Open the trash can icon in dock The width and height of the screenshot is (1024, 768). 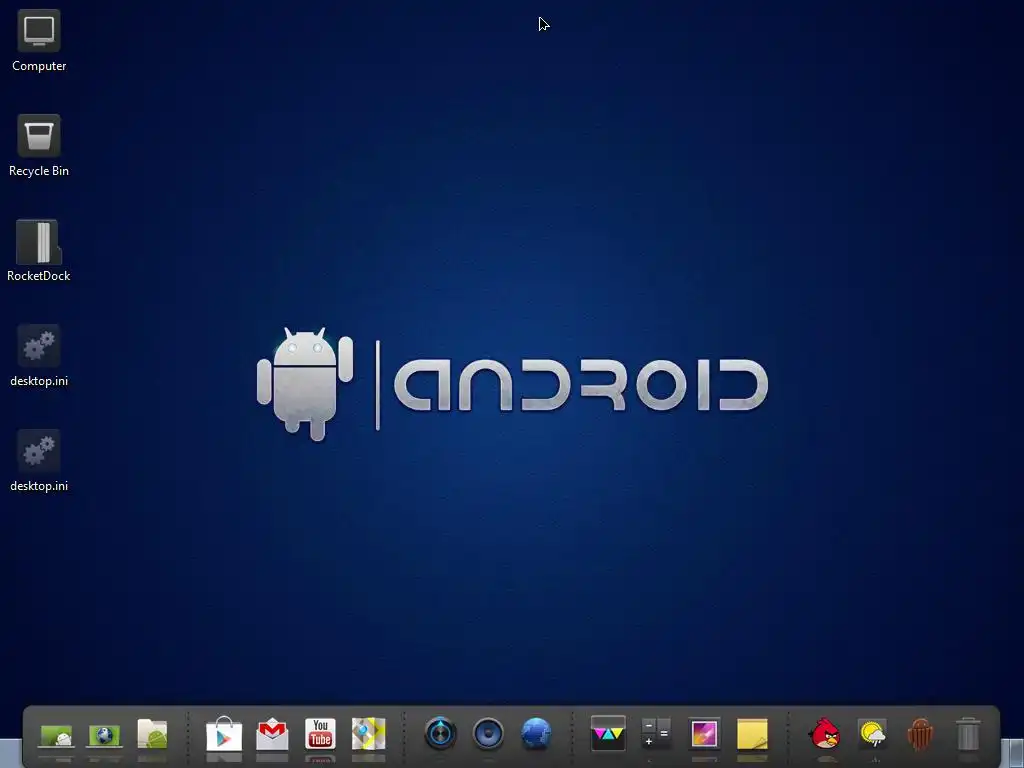click(968, 734)
